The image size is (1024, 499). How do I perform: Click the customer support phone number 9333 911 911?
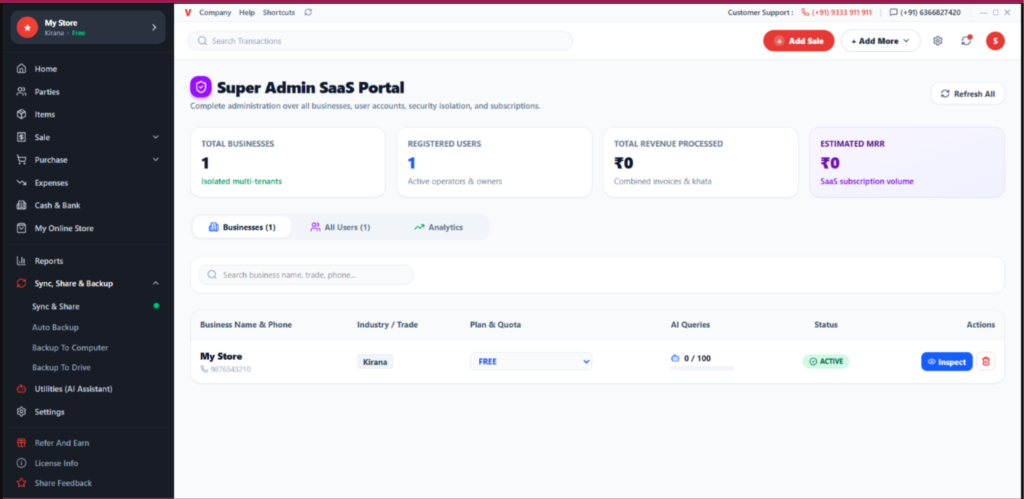tap(837, 12)
